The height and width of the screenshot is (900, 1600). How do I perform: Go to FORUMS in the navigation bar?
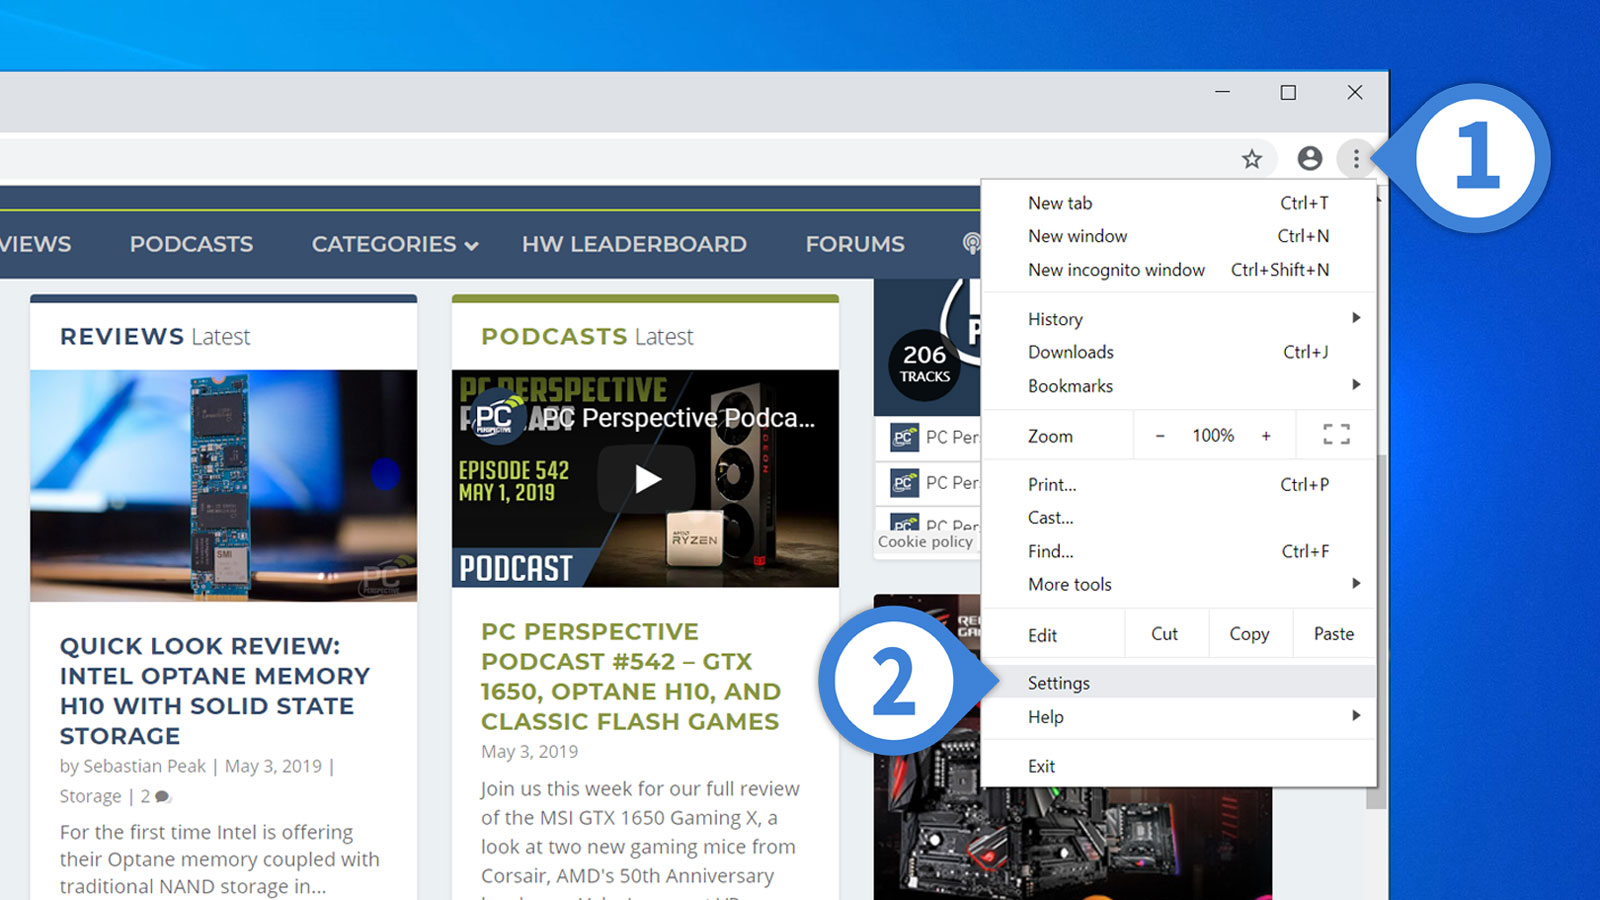[855, 244]
